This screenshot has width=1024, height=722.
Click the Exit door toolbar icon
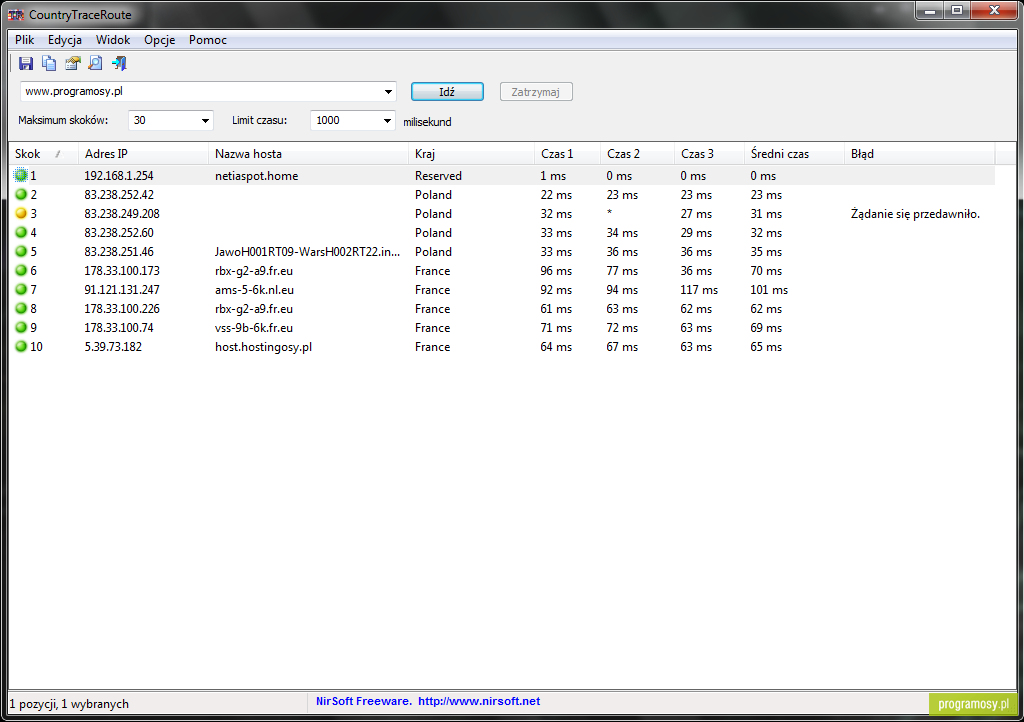119,63
